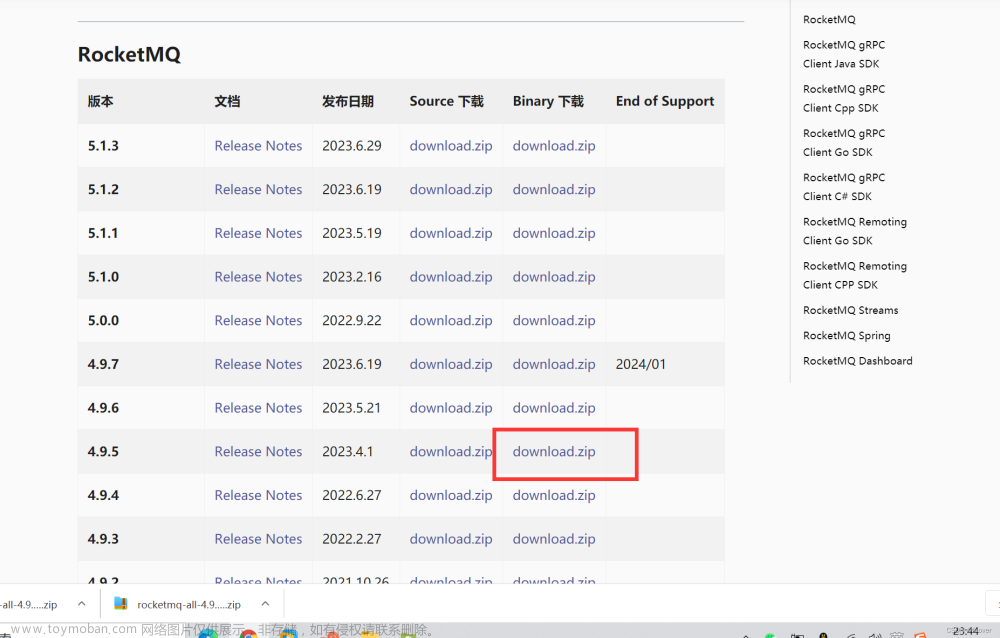
Task: Go to RocketMQ gRPC Client C# SDK
Action: [844, 187]
